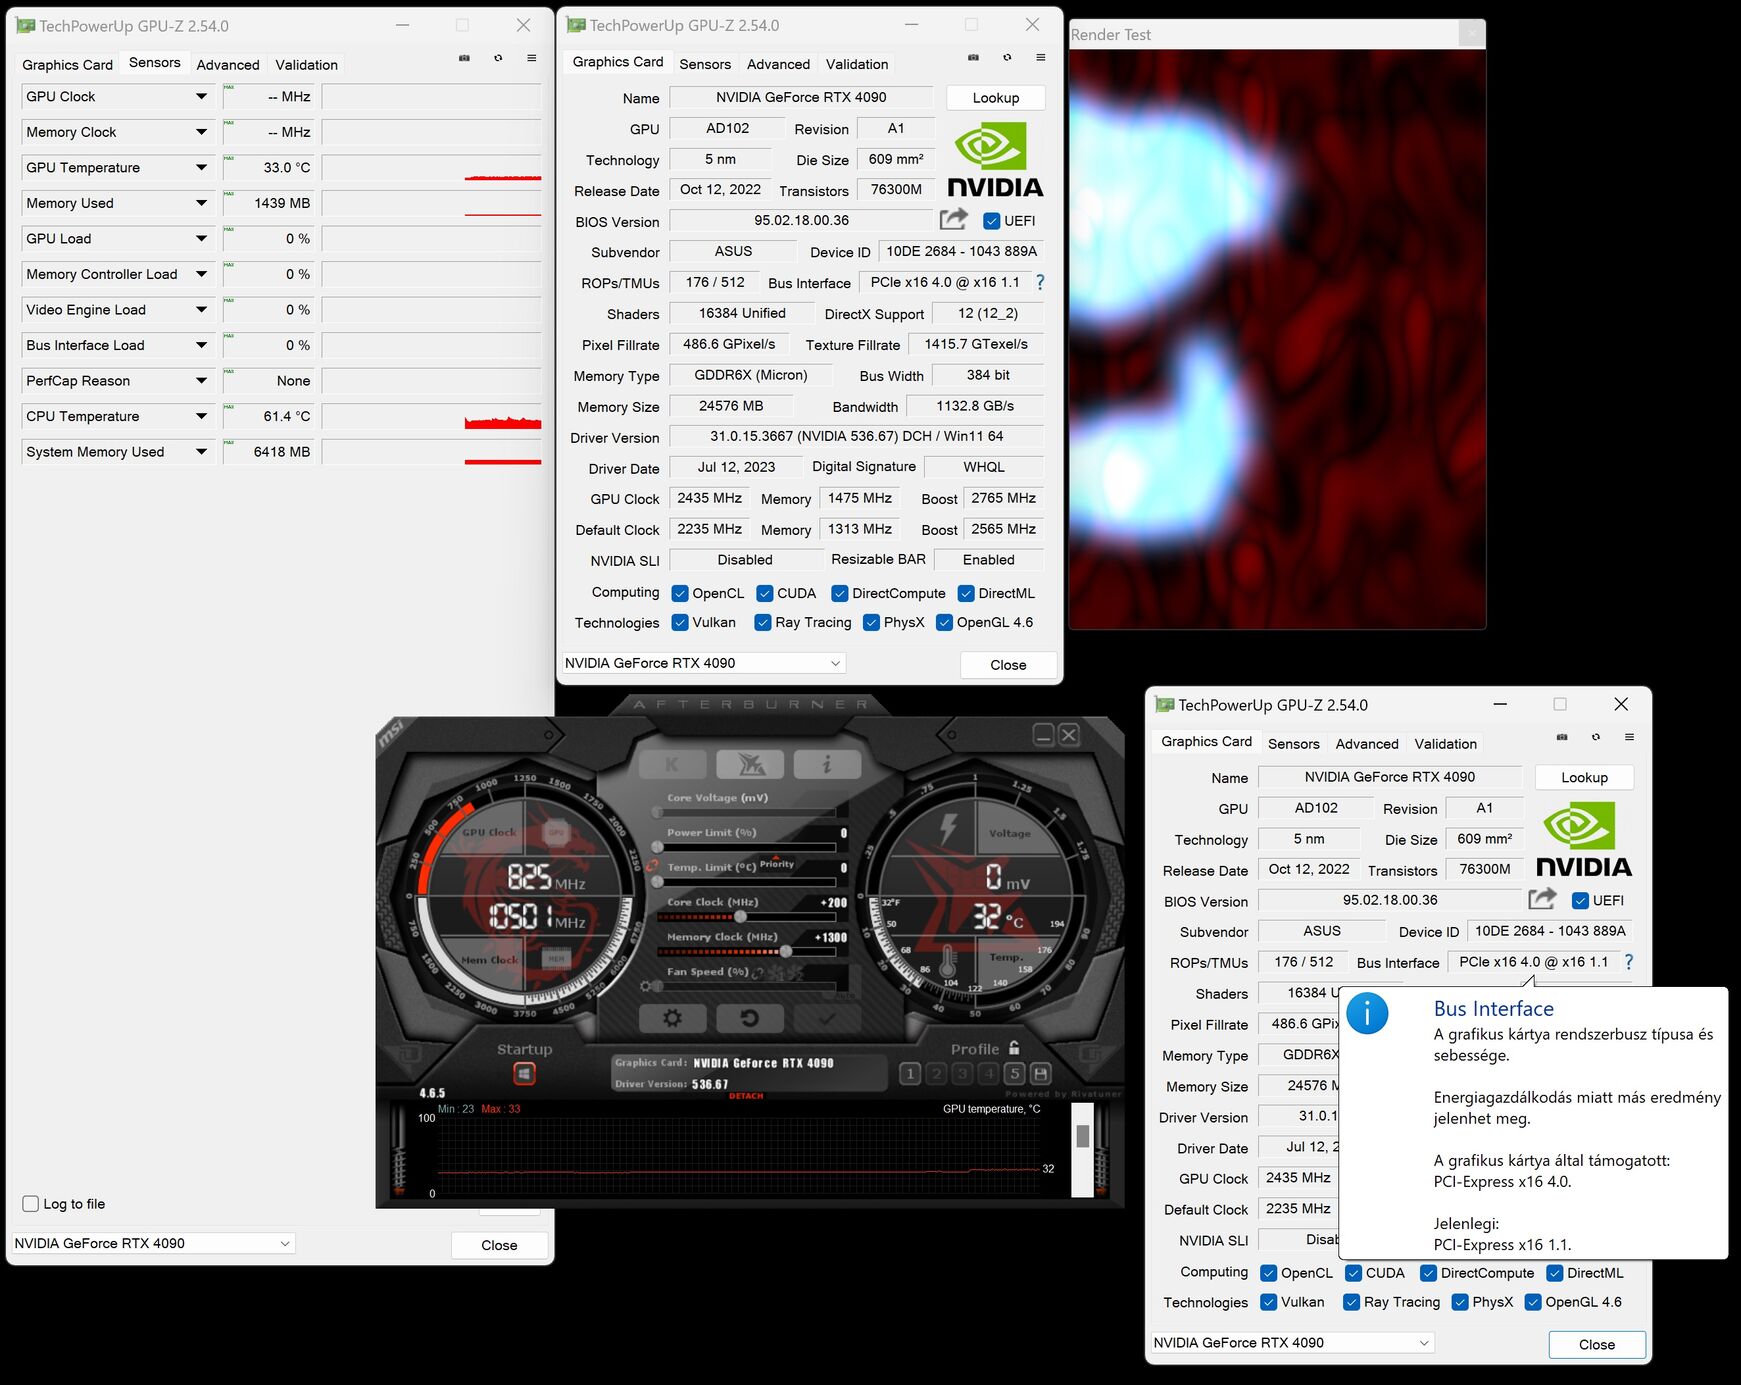Screen dimensions: 1741x1385
Task: Open the information button in Afterburner
Action: [827, 765]
